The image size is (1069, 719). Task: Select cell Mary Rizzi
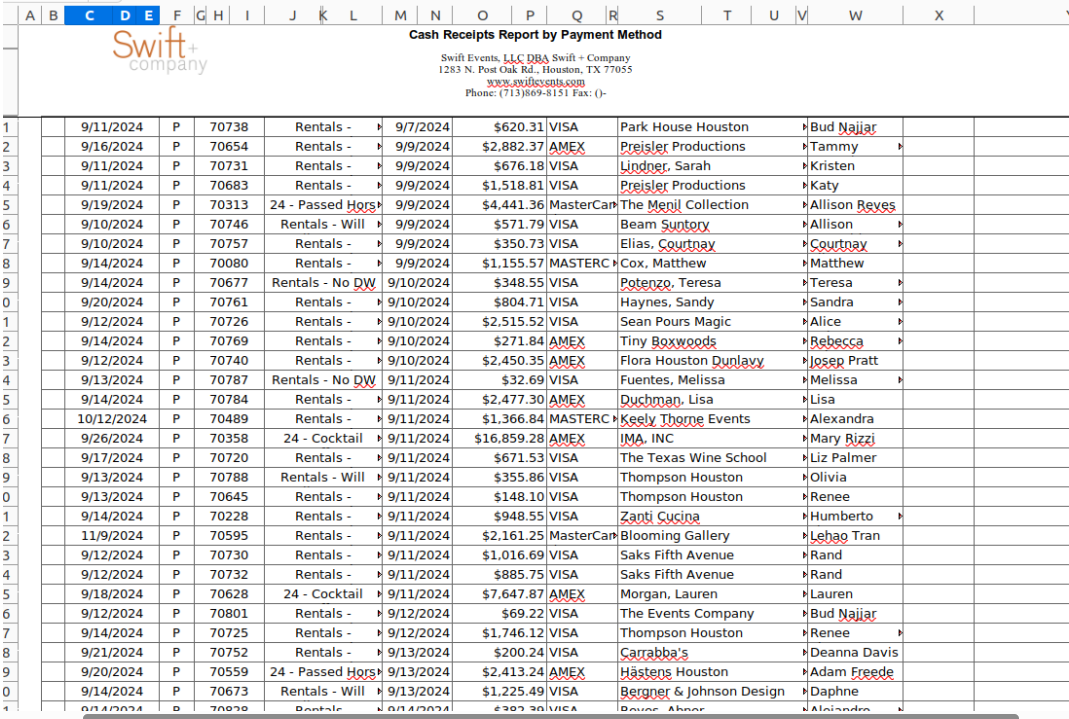(x=855, y=438)
